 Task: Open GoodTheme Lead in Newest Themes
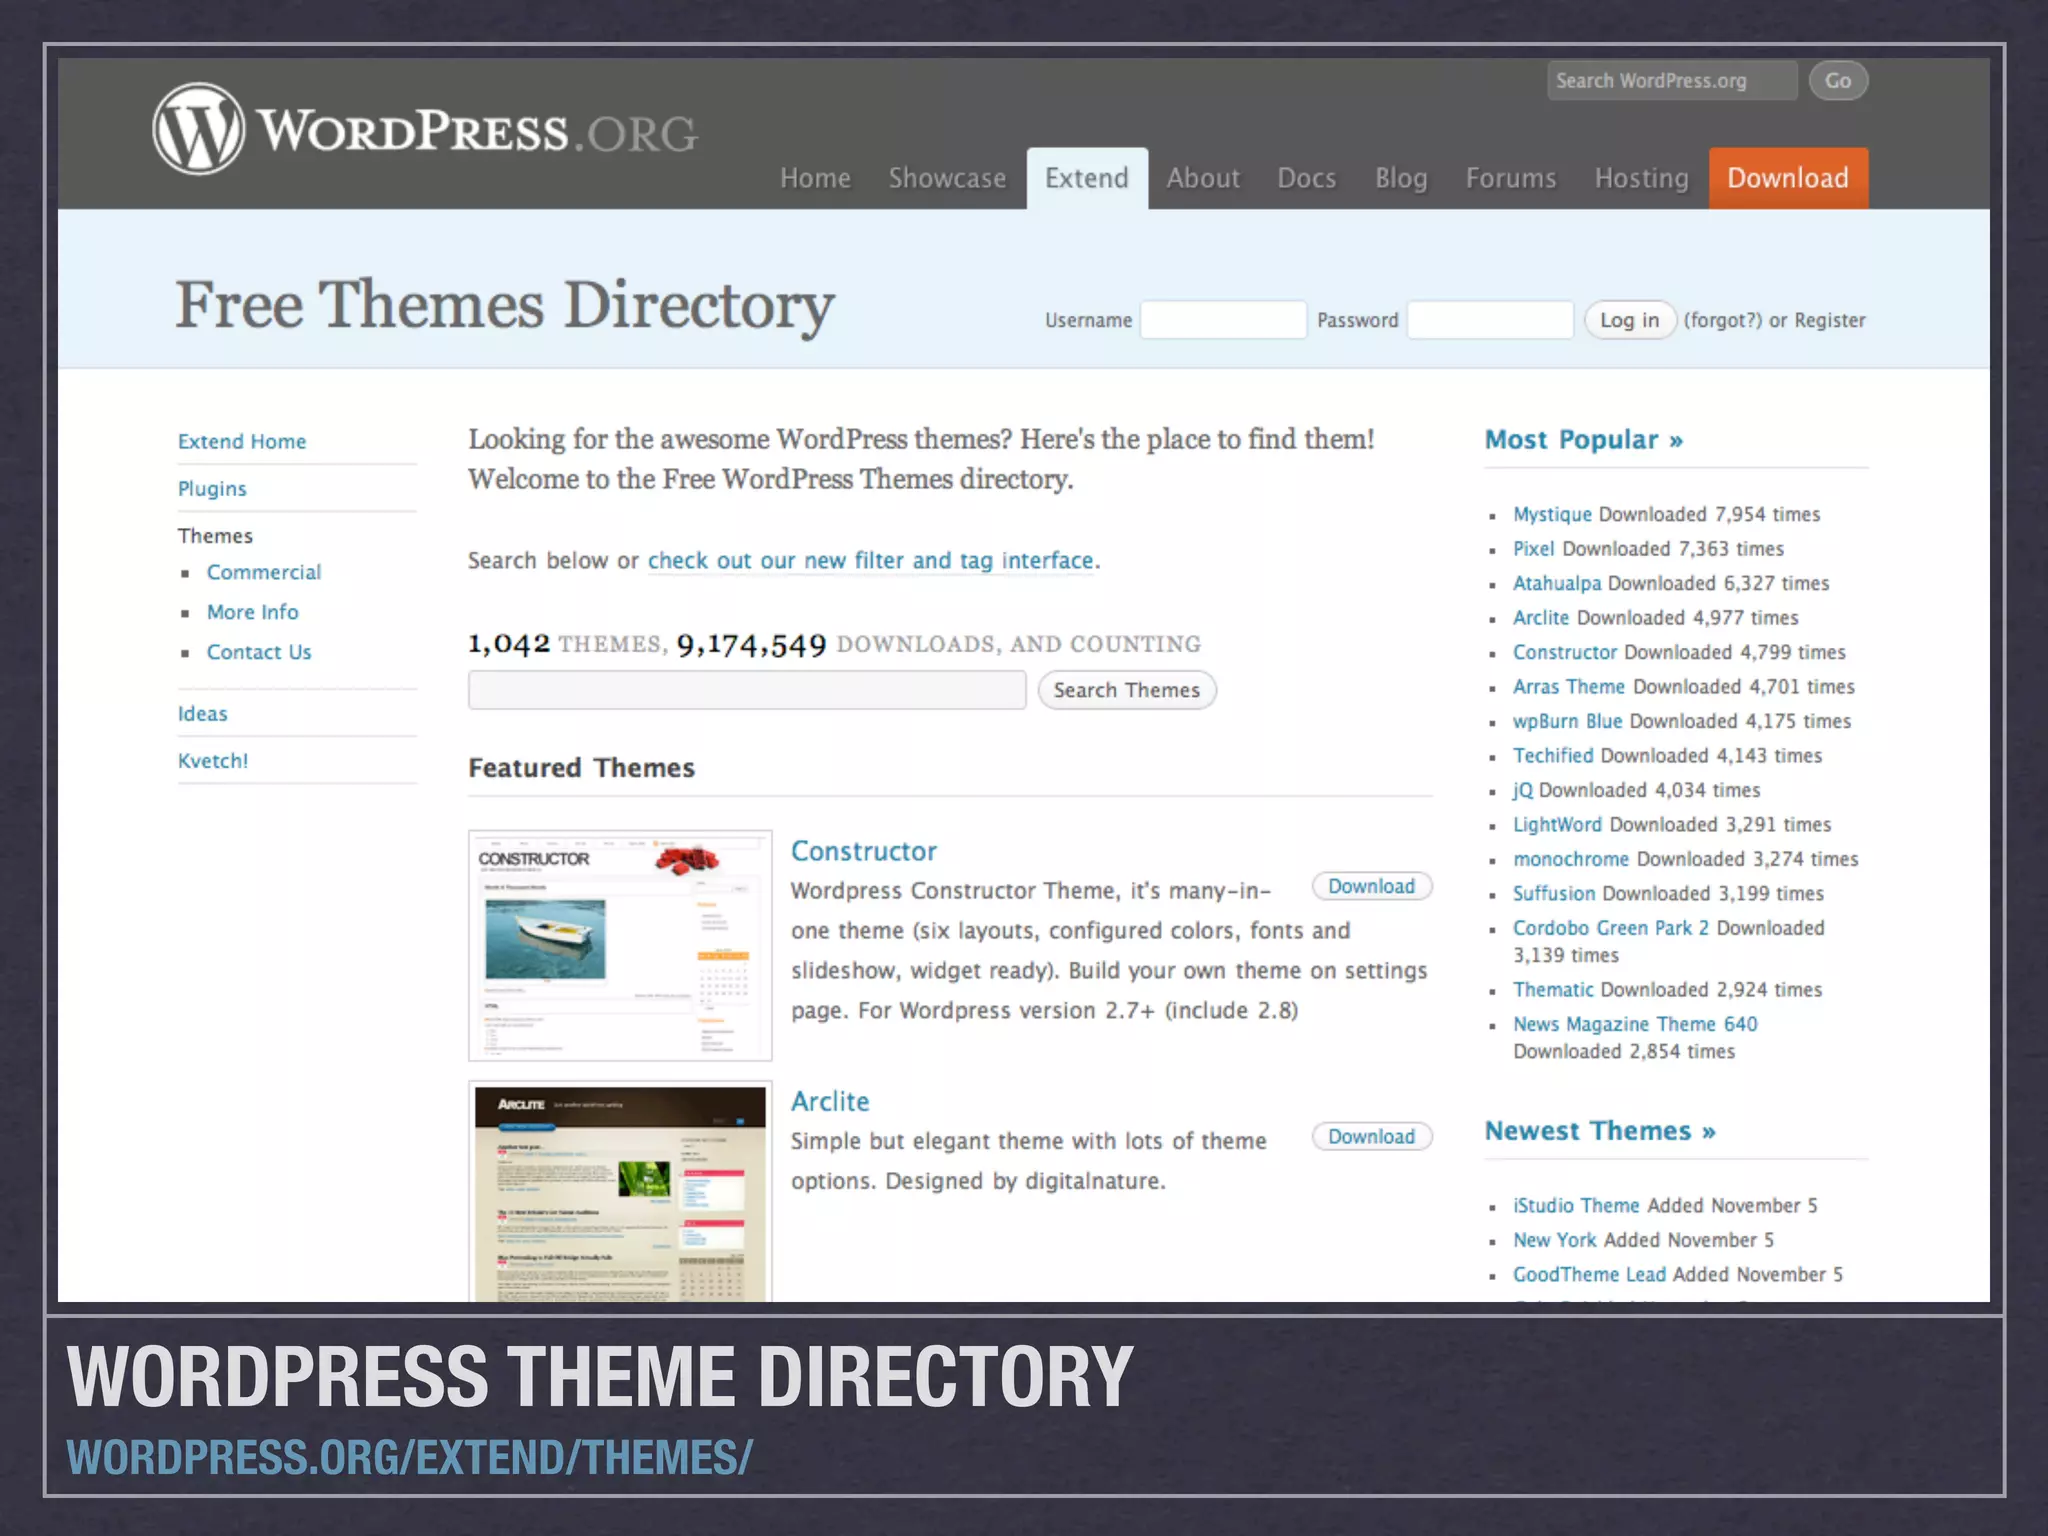pyautogui.click(x=1589, y=1274)
